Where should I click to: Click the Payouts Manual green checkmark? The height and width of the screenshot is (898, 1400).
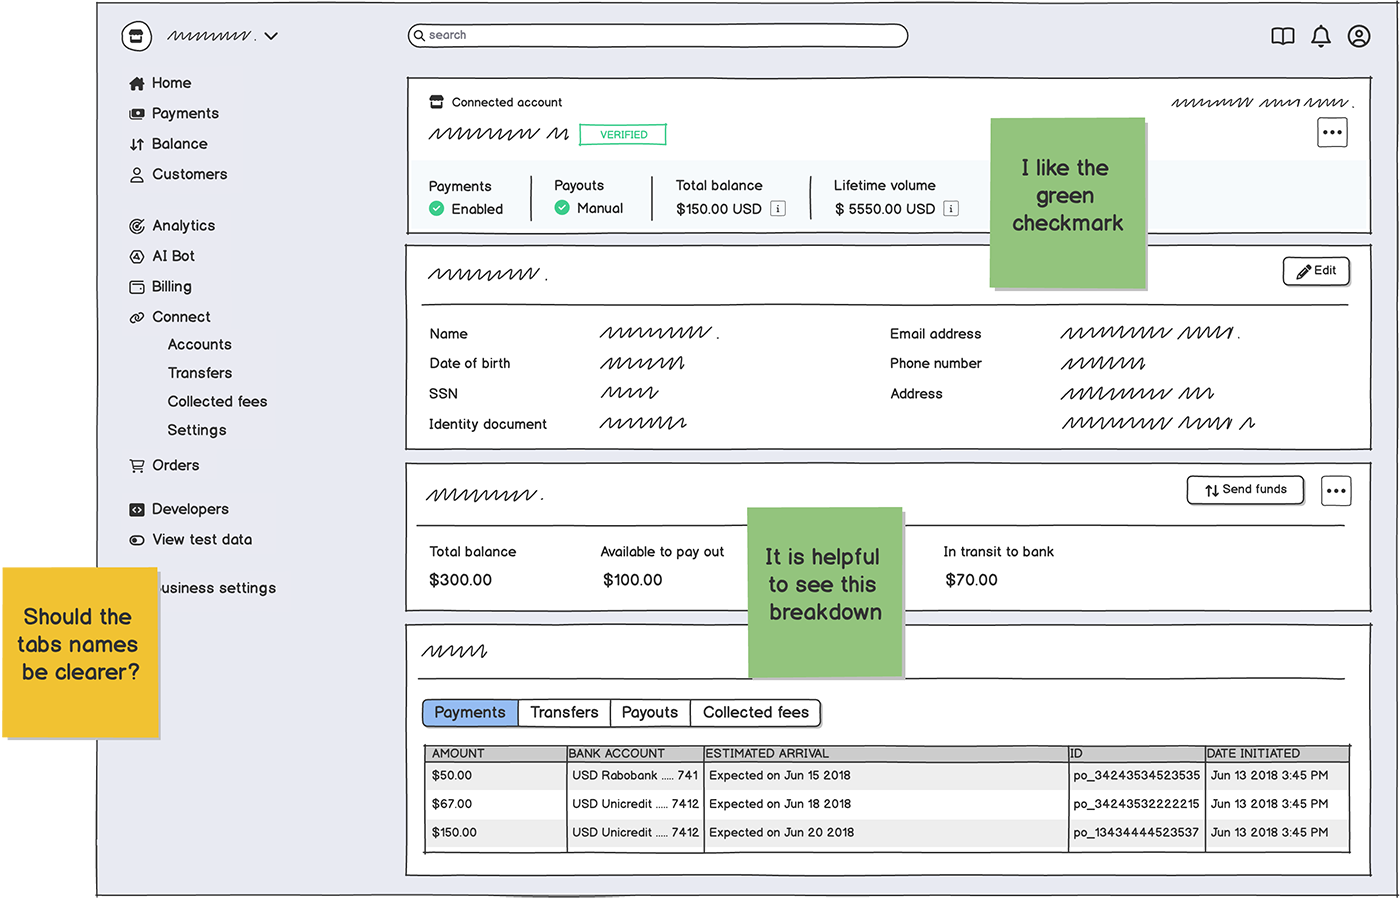click(x=562, y=208)
